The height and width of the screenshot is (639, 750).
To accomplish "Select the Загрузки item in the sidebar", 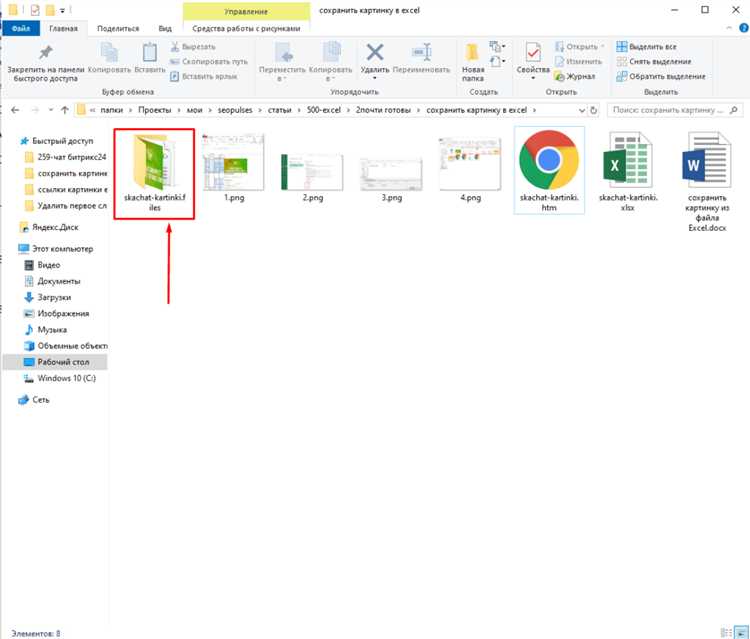I will (x=54, y=297).
